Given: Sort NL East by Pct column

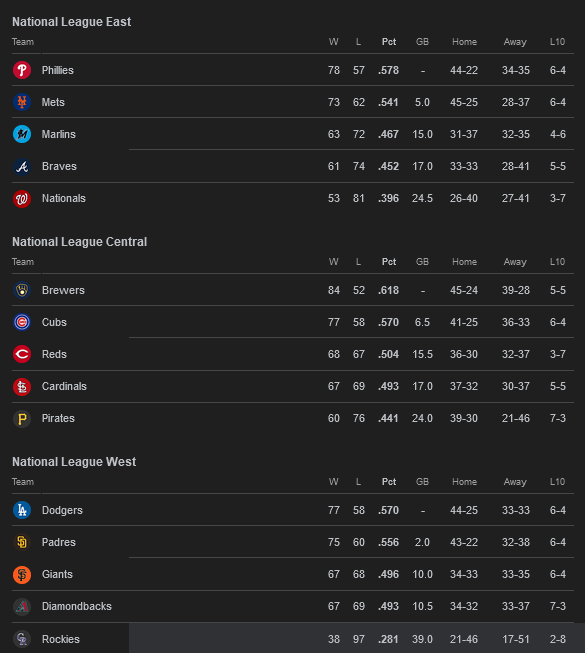Looking at the screenshot, I should (389, 42).
